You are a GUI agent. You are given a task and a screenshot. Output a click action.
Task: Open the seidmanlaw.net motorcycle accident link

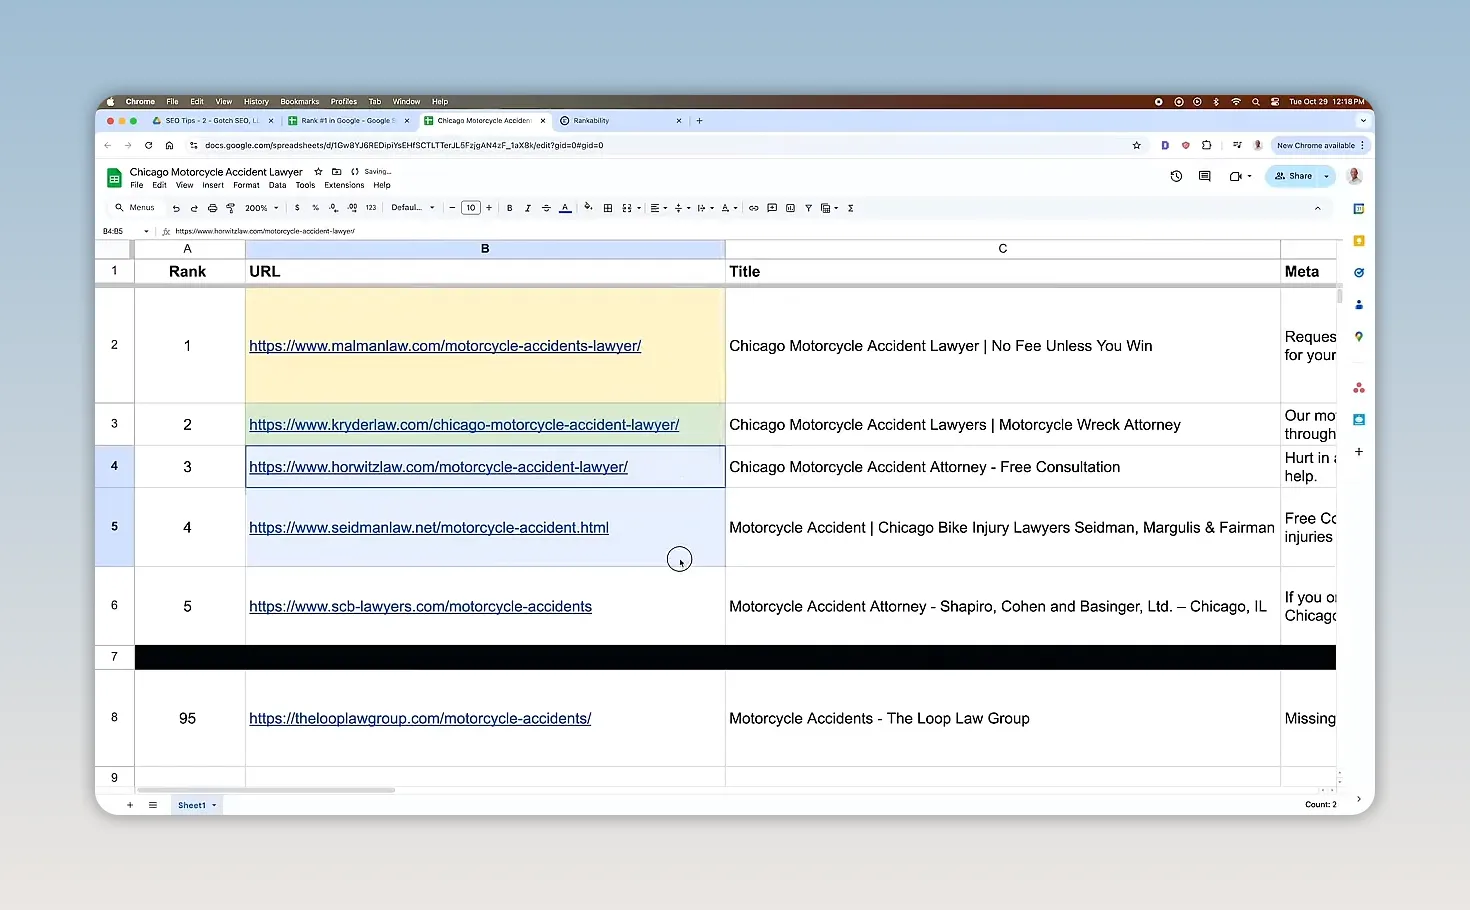point(429,528)
